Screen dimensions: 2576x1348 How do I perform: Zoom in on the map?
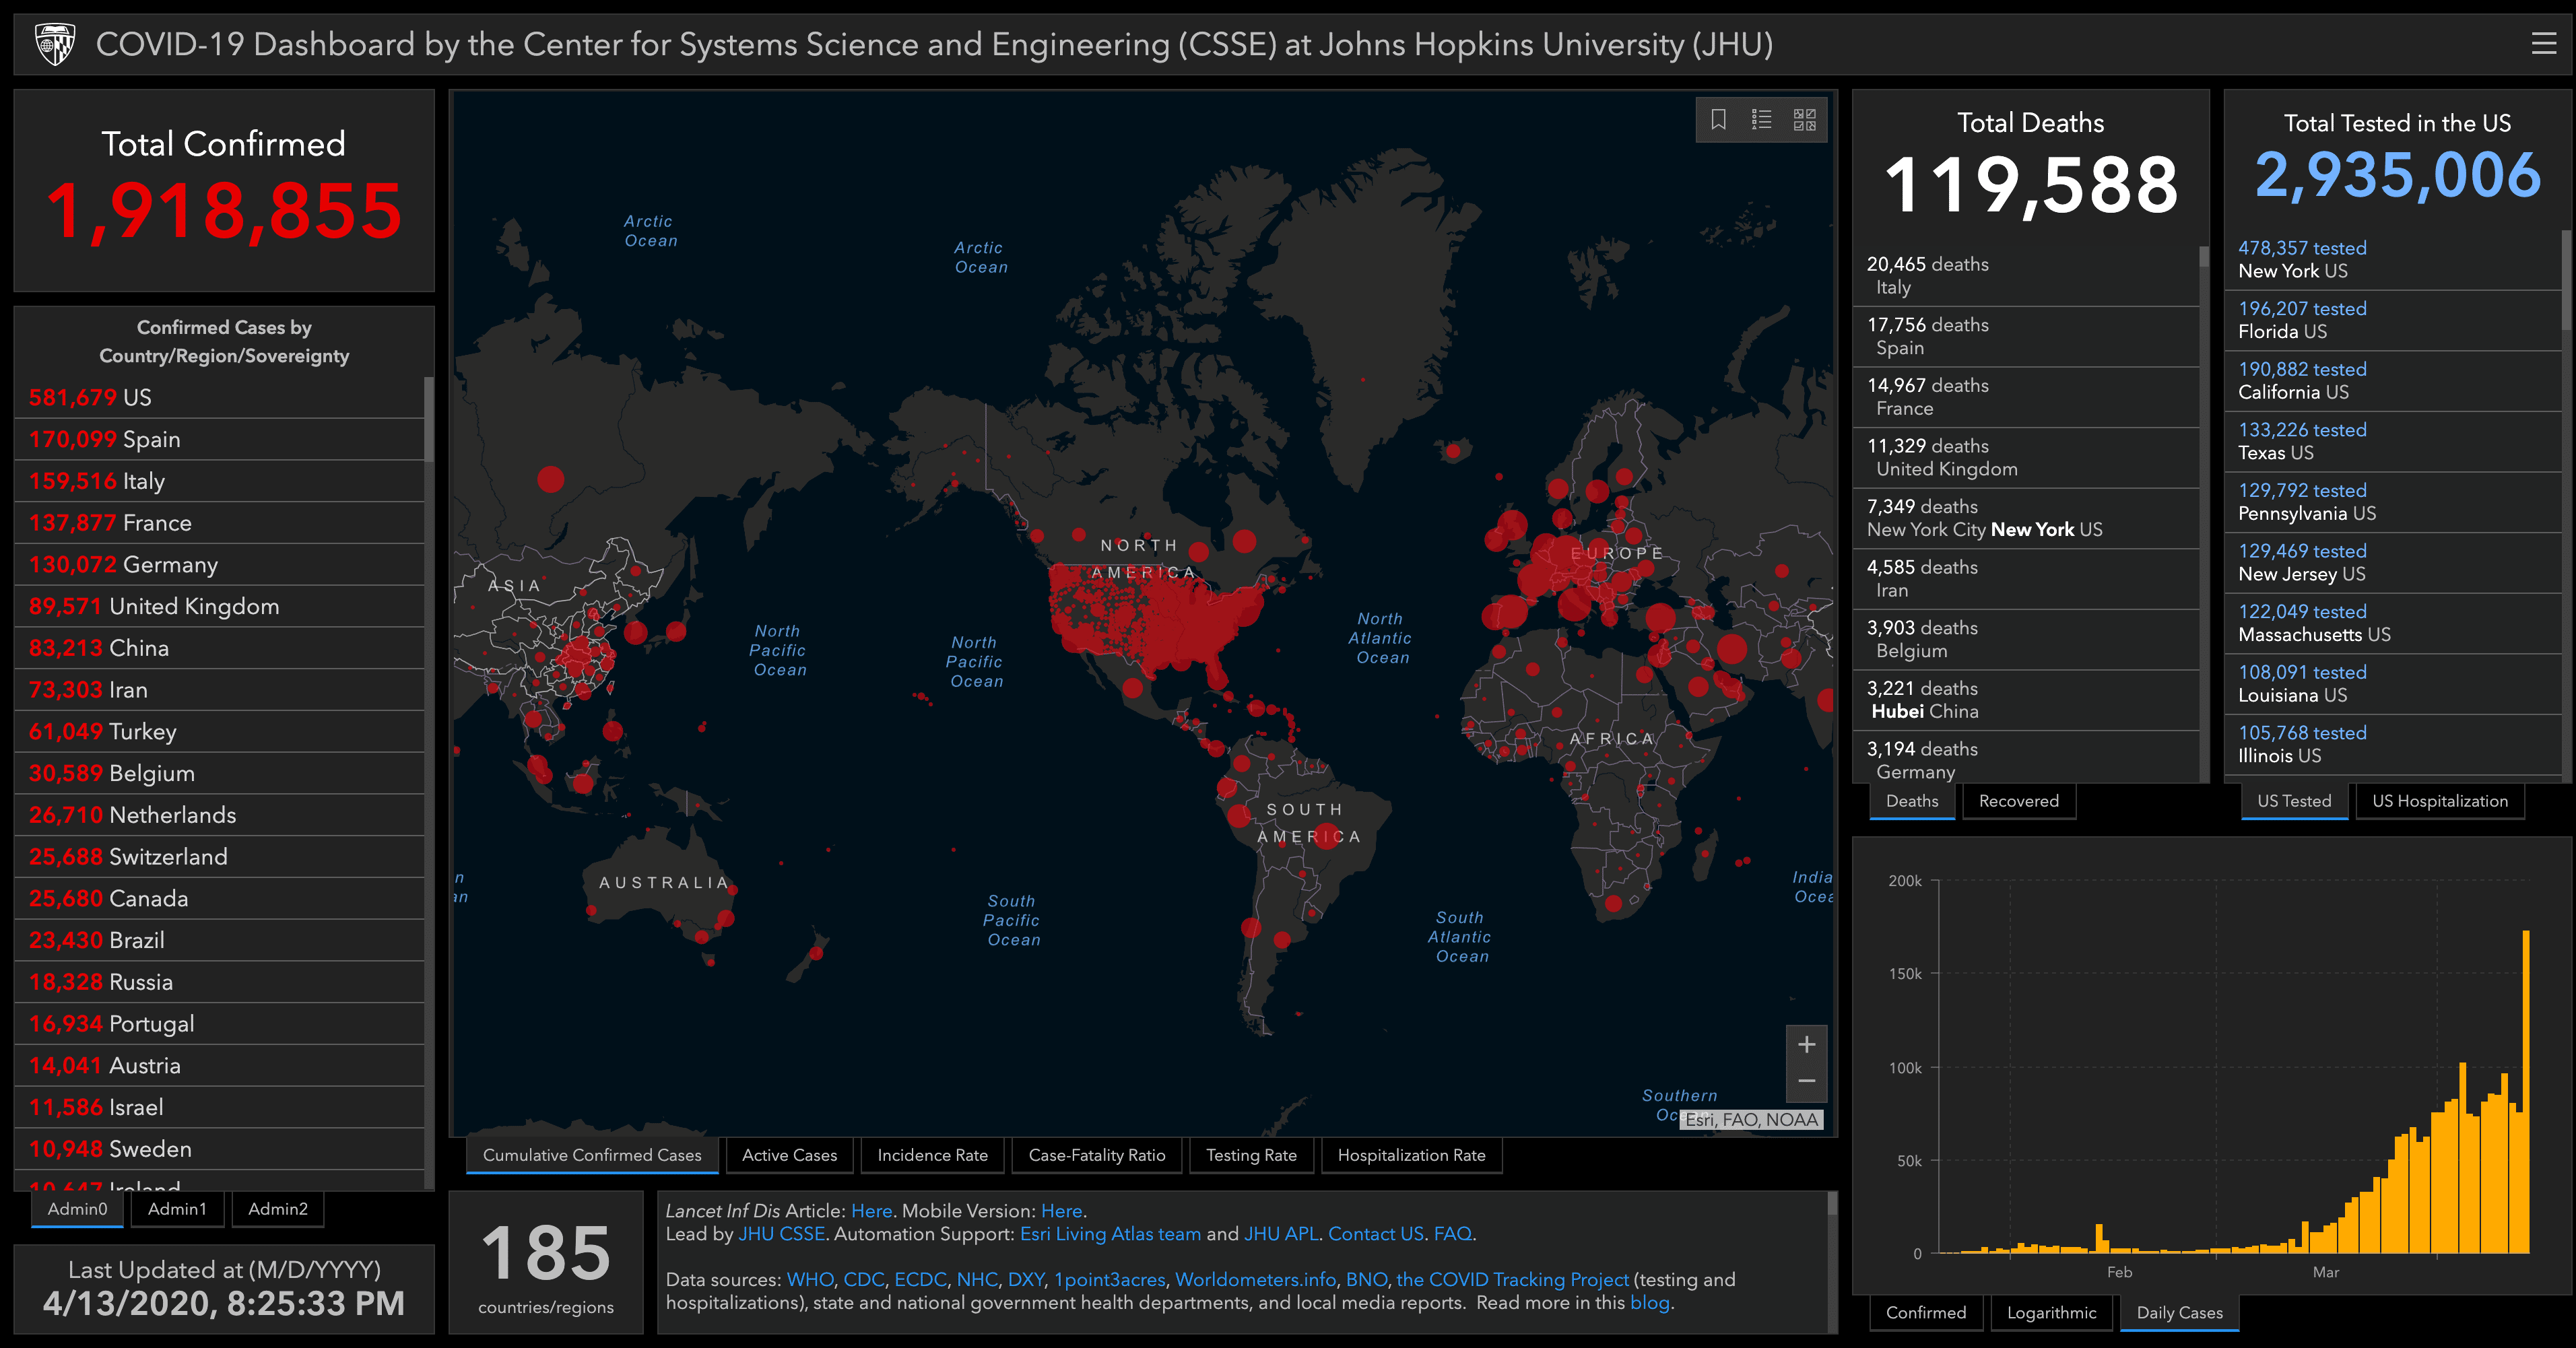1806,1045
